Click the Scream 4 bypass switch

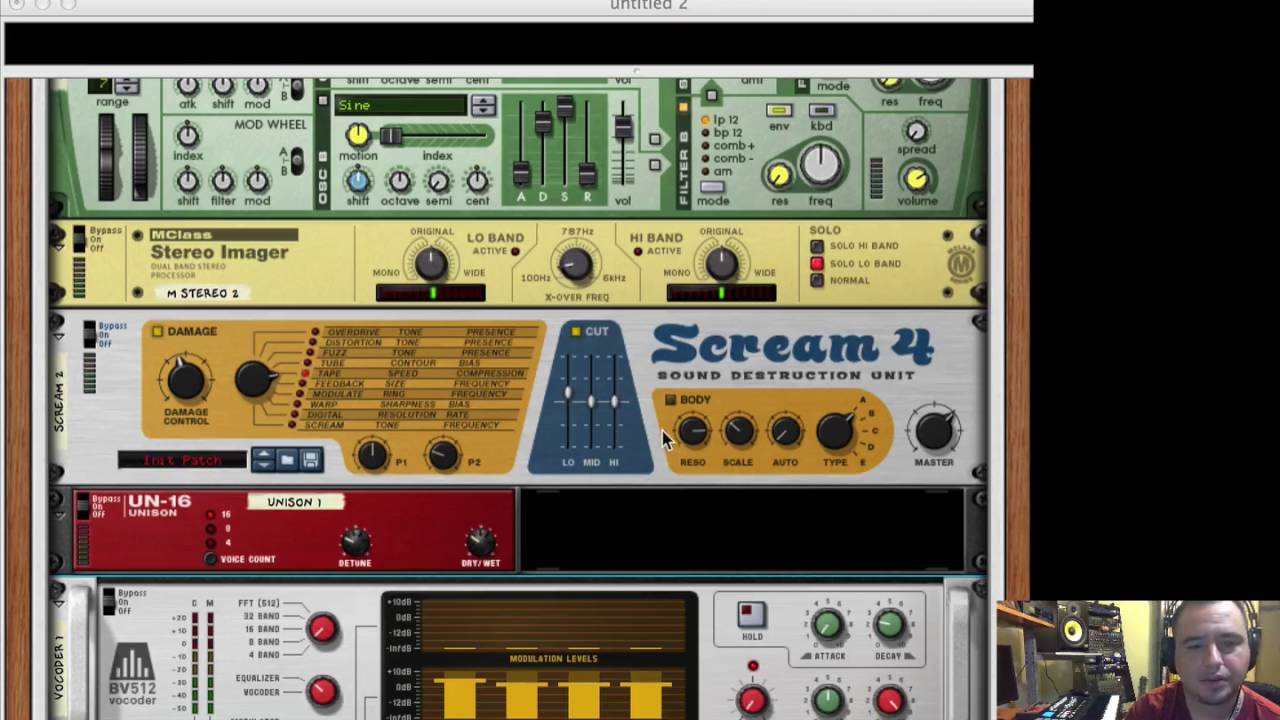[x=89, y=335]
